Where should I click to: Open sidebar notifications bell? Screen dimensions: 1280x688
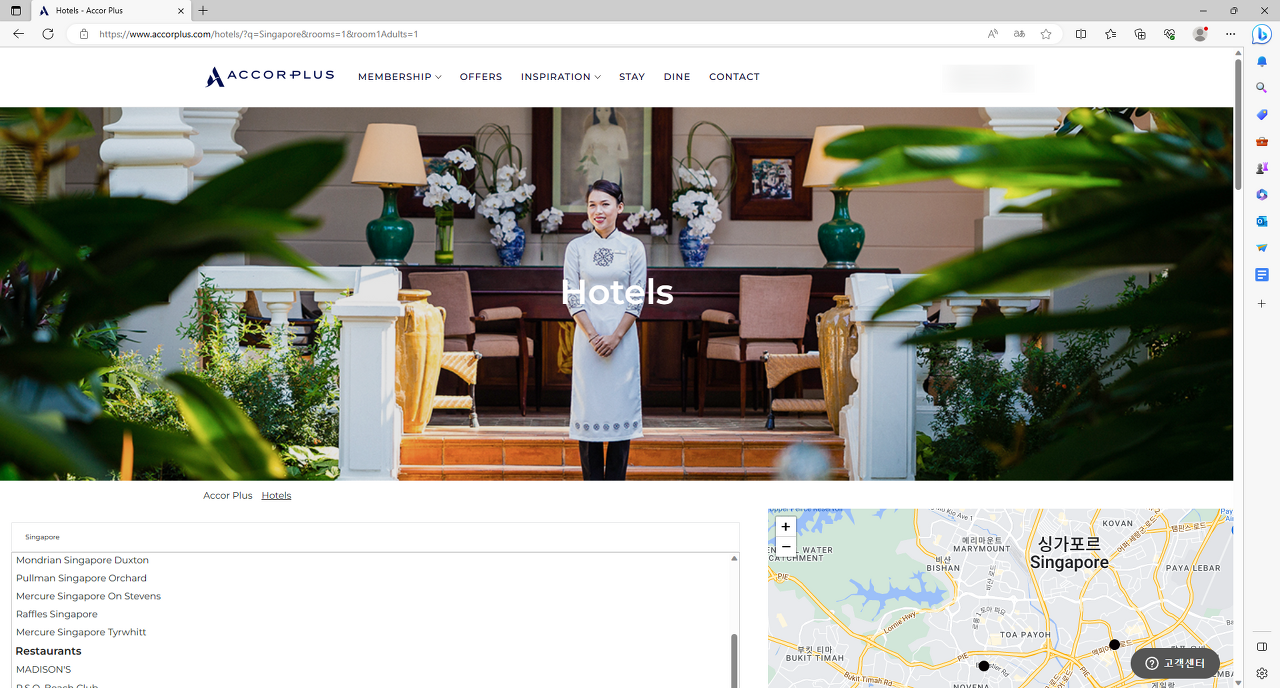click(1262, 61)
